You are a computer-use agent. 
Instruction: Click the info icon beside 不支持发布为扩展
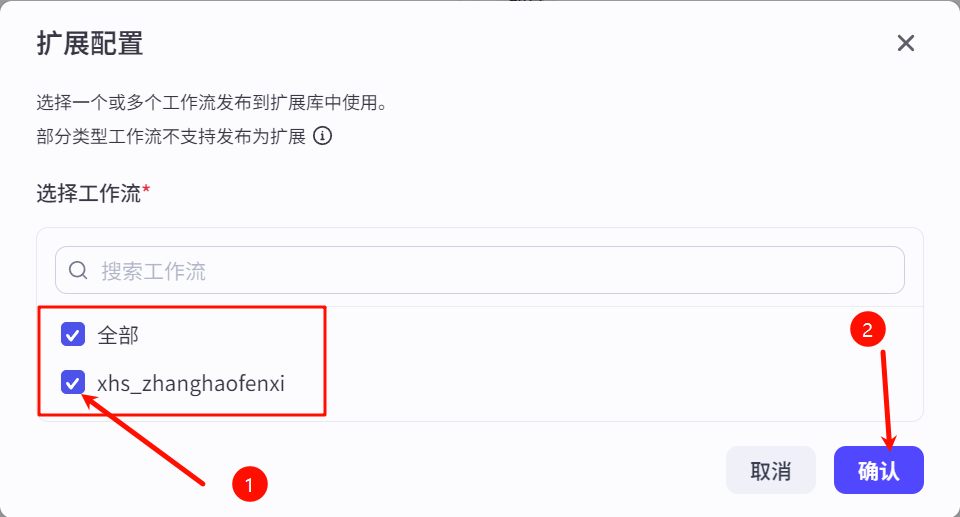coord(322,136)
